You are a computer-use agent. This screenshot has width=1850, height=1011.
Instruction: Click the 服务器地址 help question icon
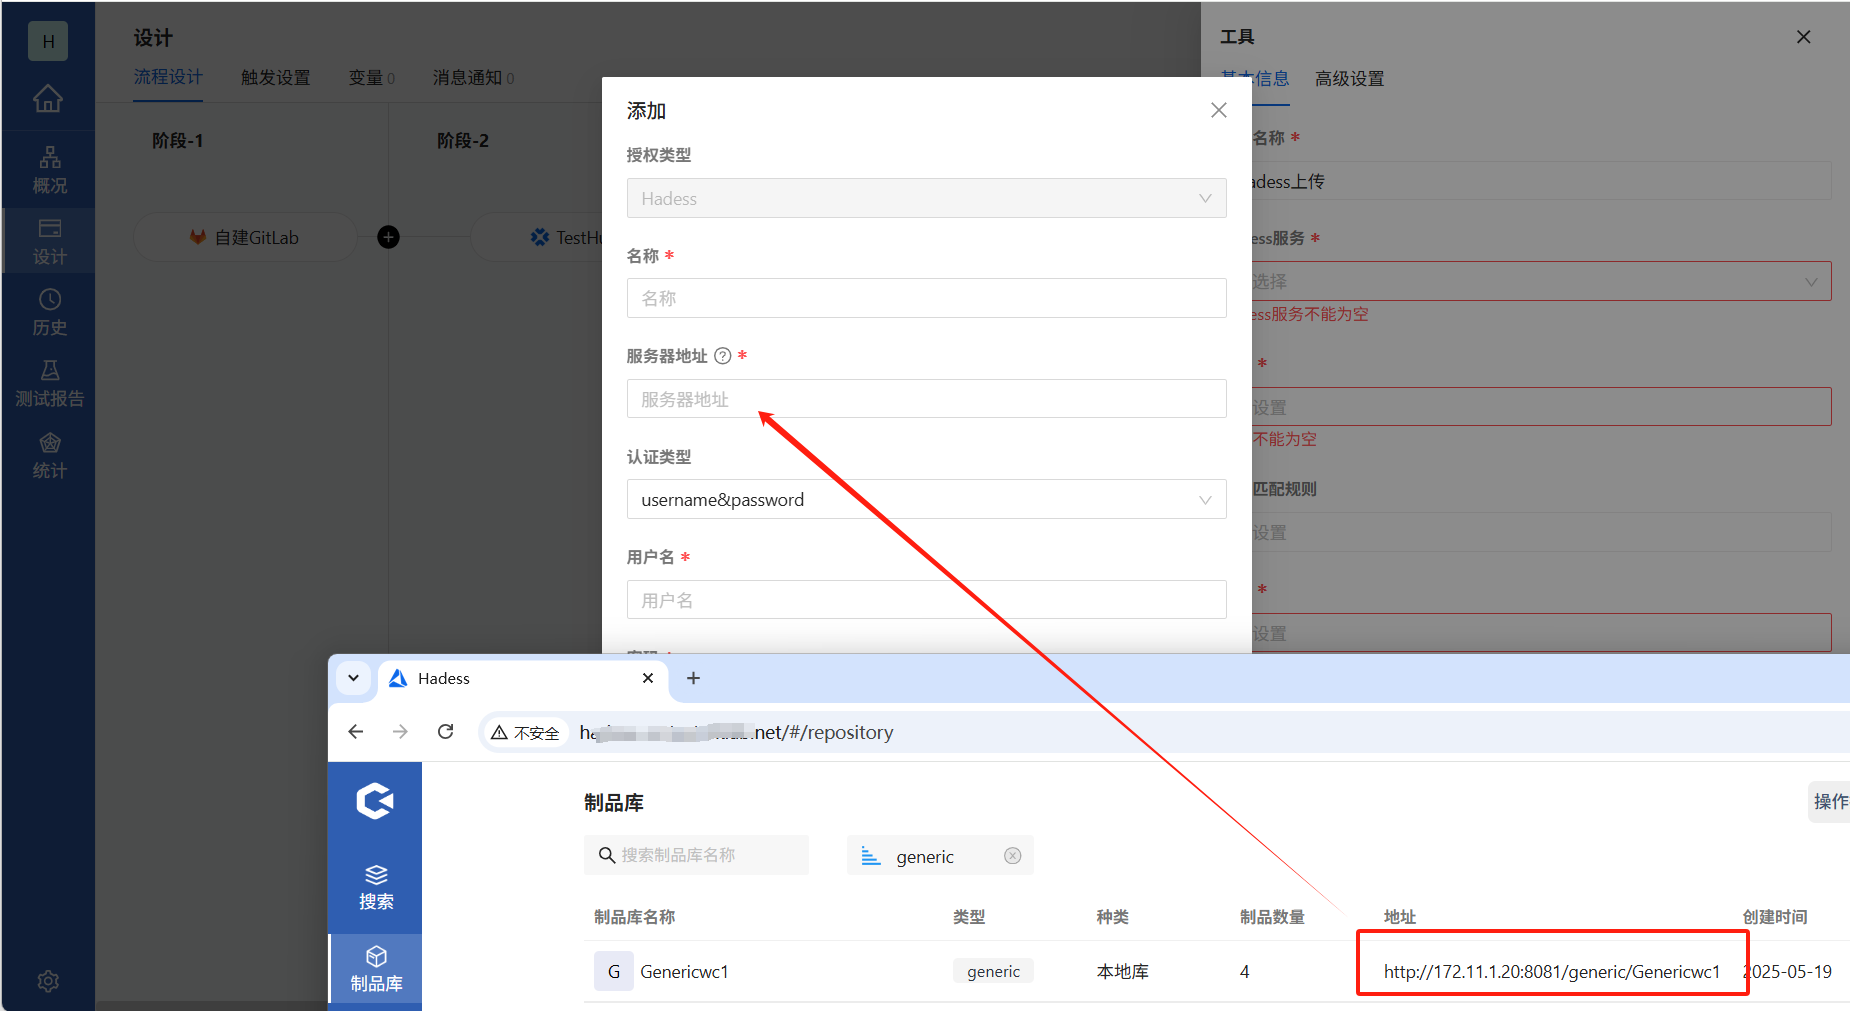click(x=722, y=356)
